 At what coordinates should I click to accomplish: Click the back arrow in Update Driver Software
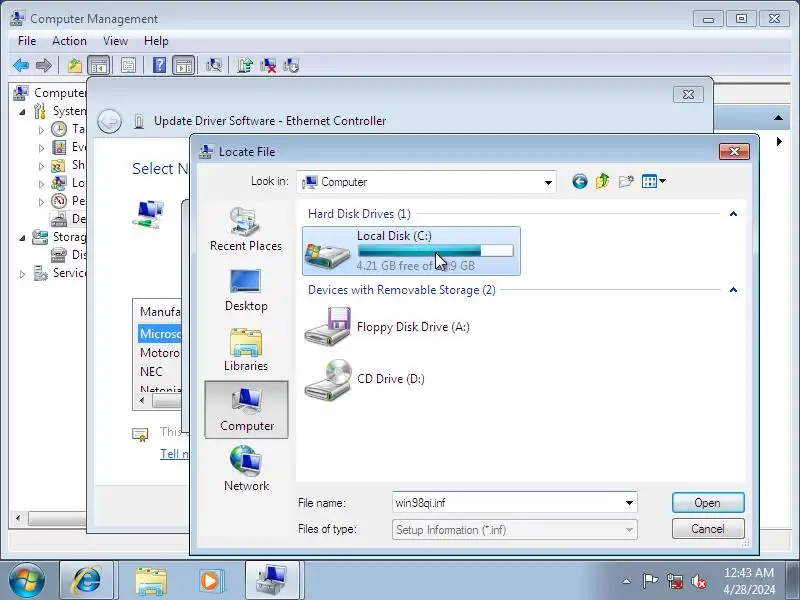point(109,121)
